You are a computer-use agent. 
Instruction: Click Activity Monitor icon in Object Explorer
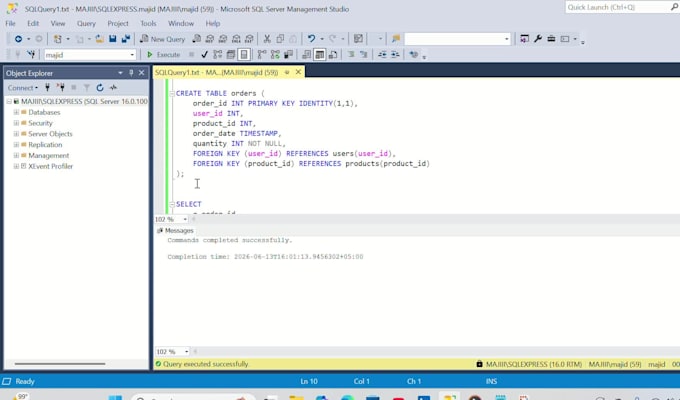tap(113, 88)
